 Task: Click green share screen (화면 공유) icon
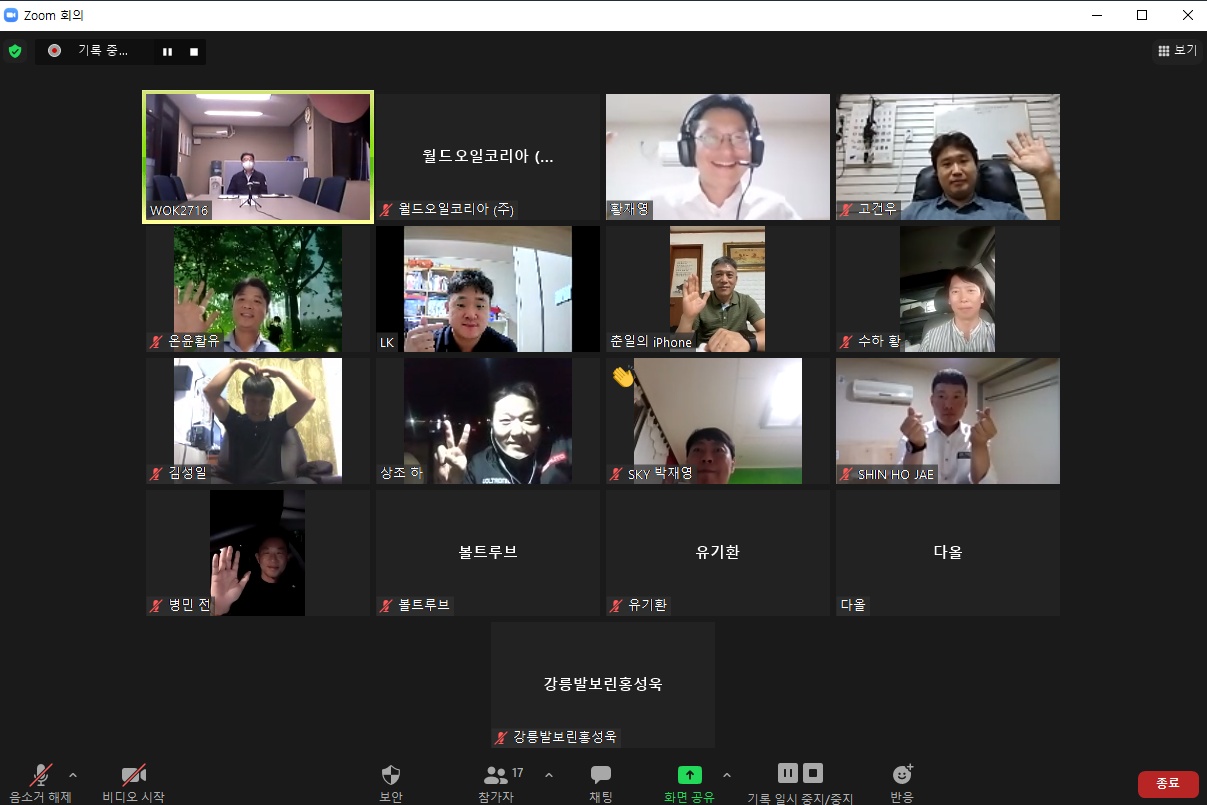coord(690,775)
